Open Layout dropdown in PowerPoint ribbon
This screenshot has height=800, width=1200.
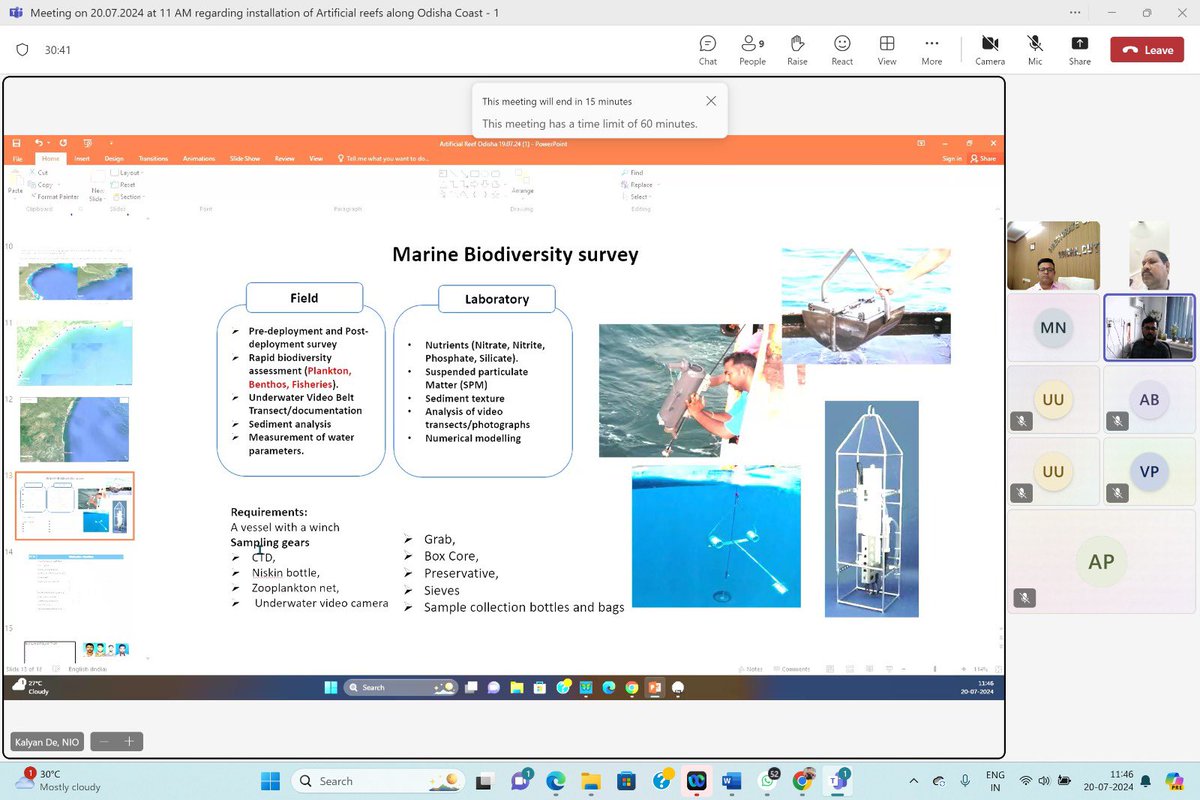pos(128,172)
